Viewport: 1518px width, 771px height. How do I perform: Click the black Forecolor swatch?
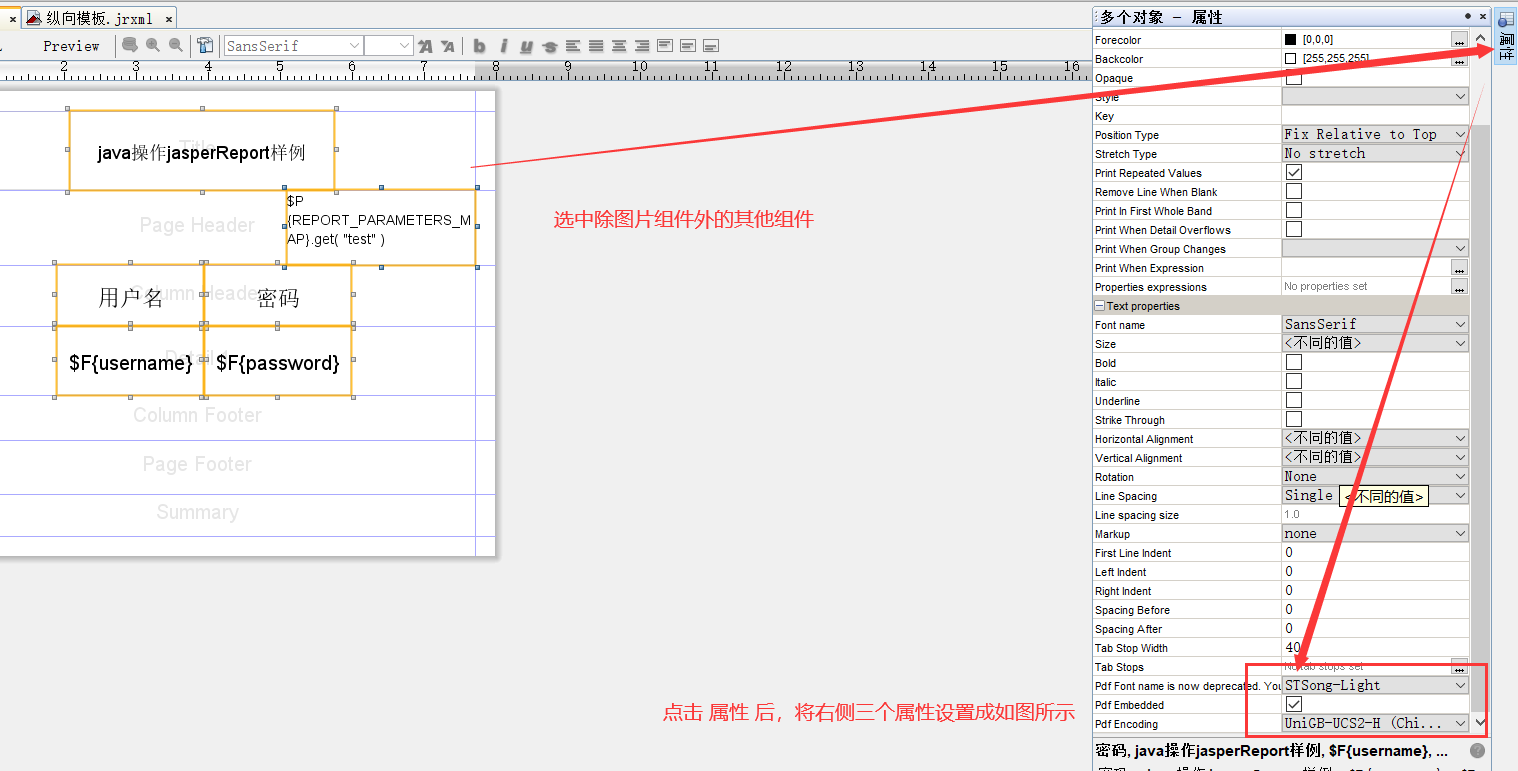click(x=1290, y=39)
